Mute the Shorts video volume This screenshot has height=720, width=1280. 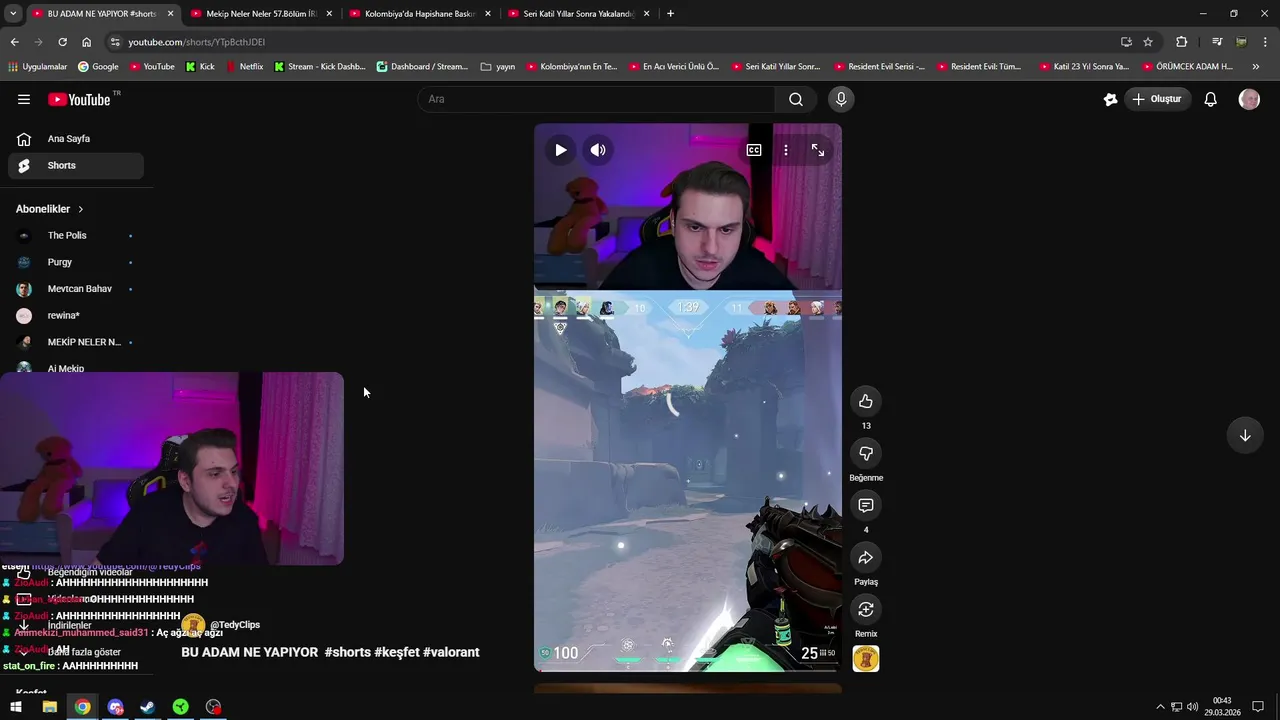[x=598, y=150]
